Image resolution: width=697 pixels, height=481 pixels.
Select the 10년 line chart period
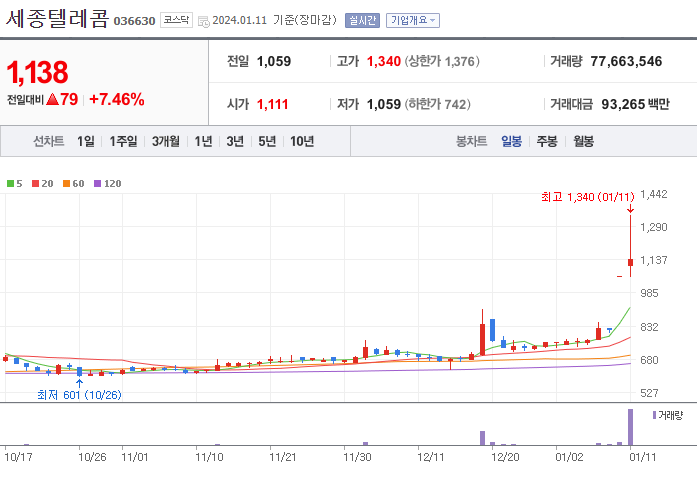[302, 141]
